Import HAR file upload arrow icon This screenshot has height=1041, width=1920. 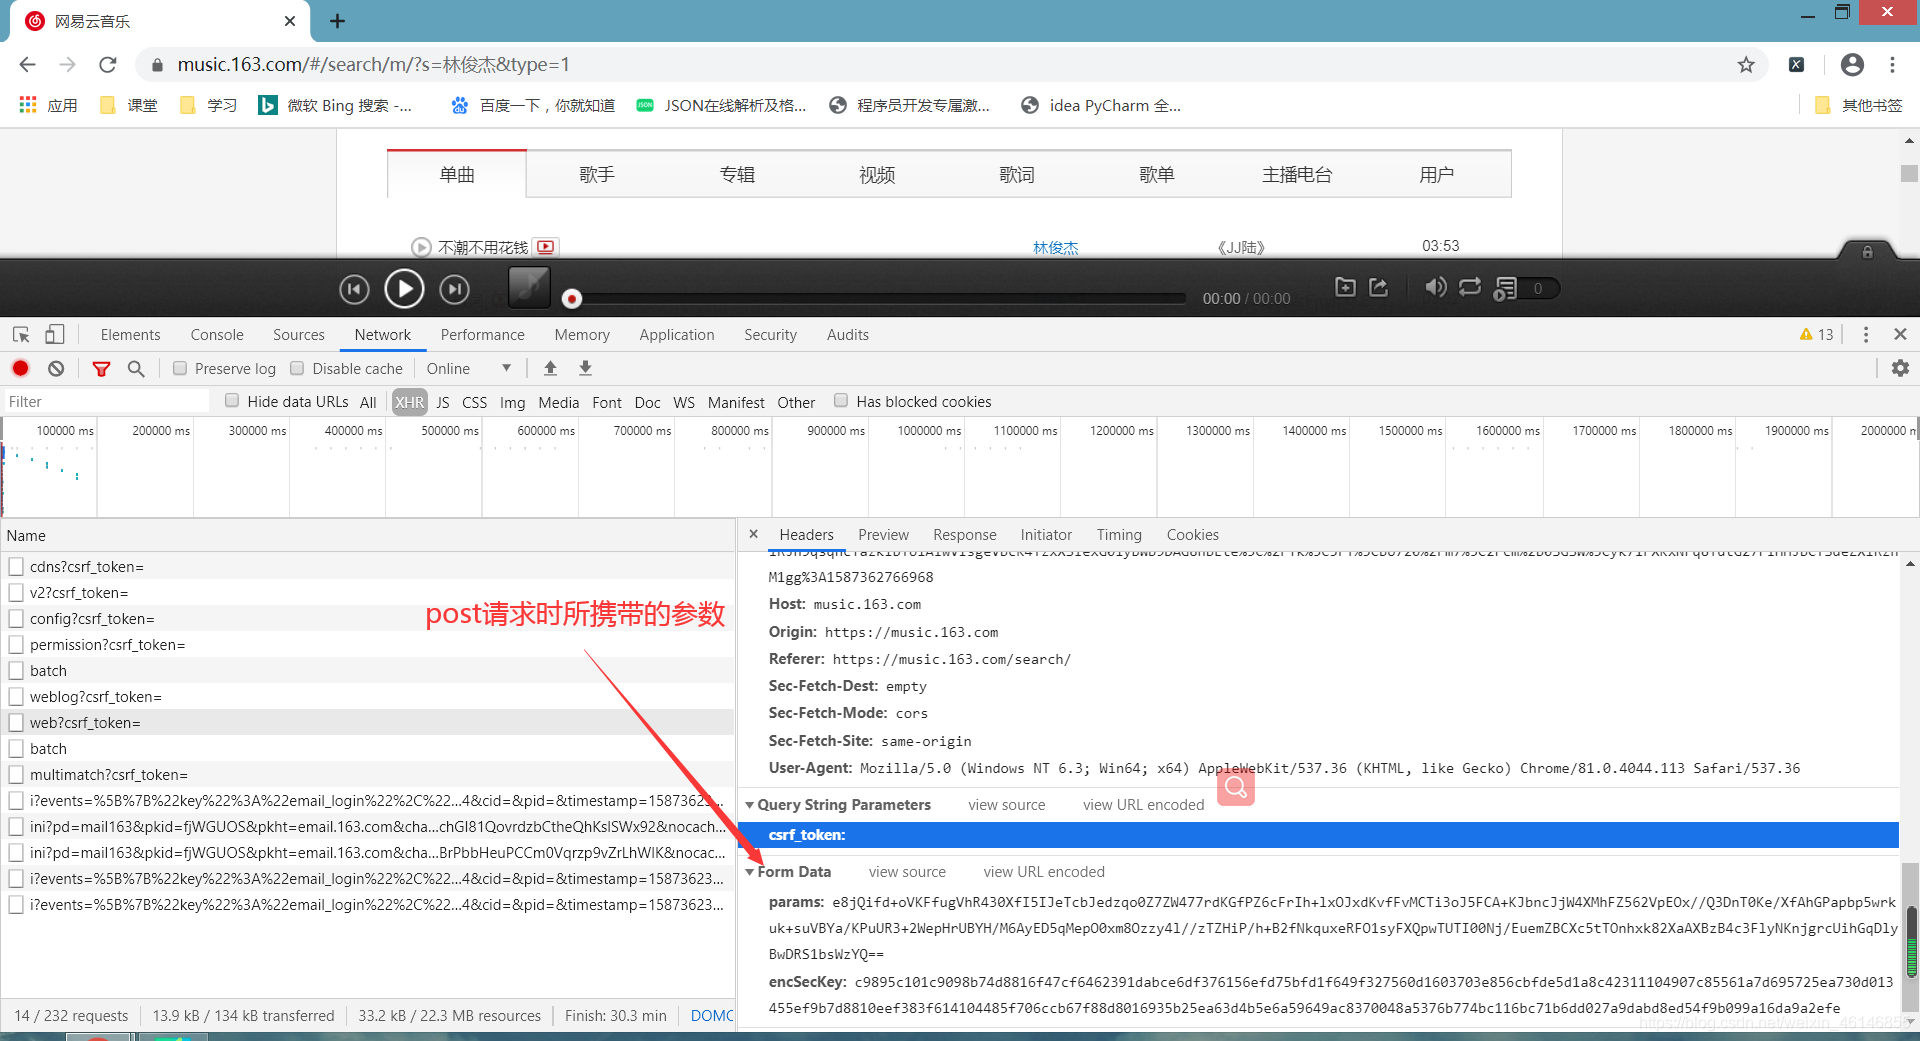pos(550,368)
